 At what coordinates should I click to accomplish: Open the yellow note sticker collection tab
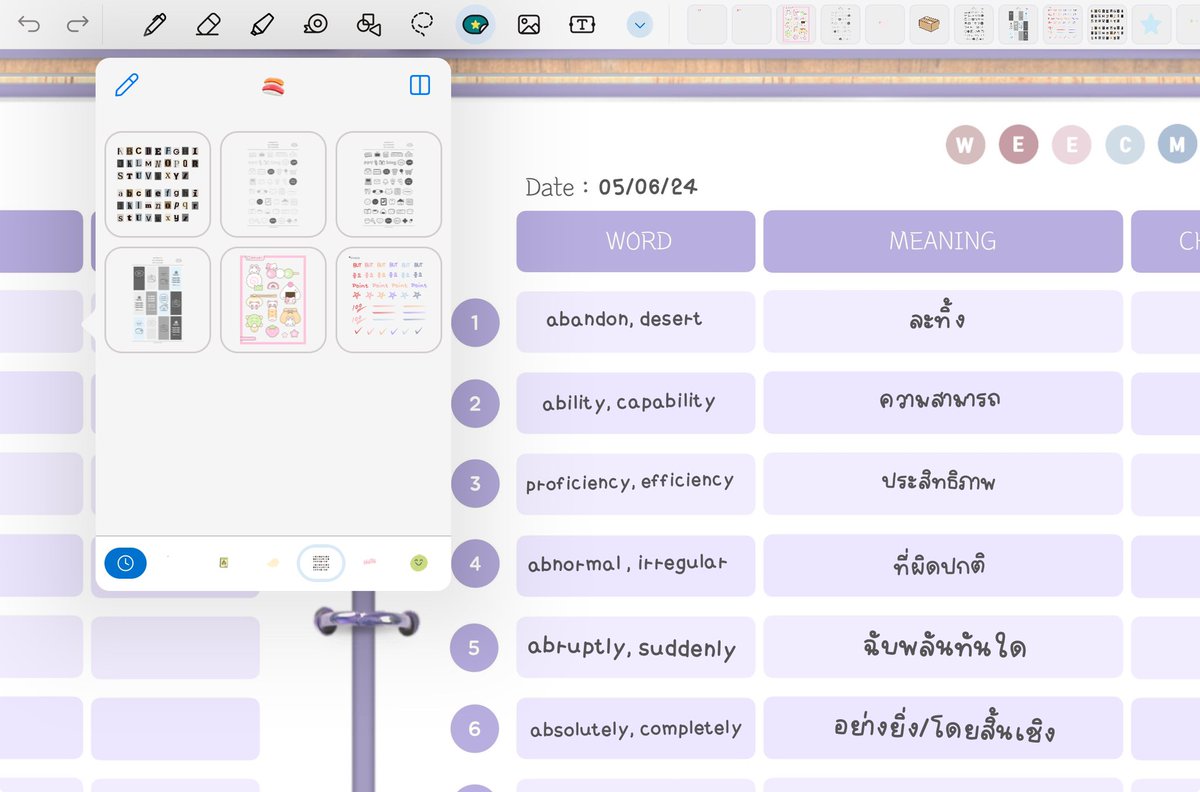coord(224,563)
